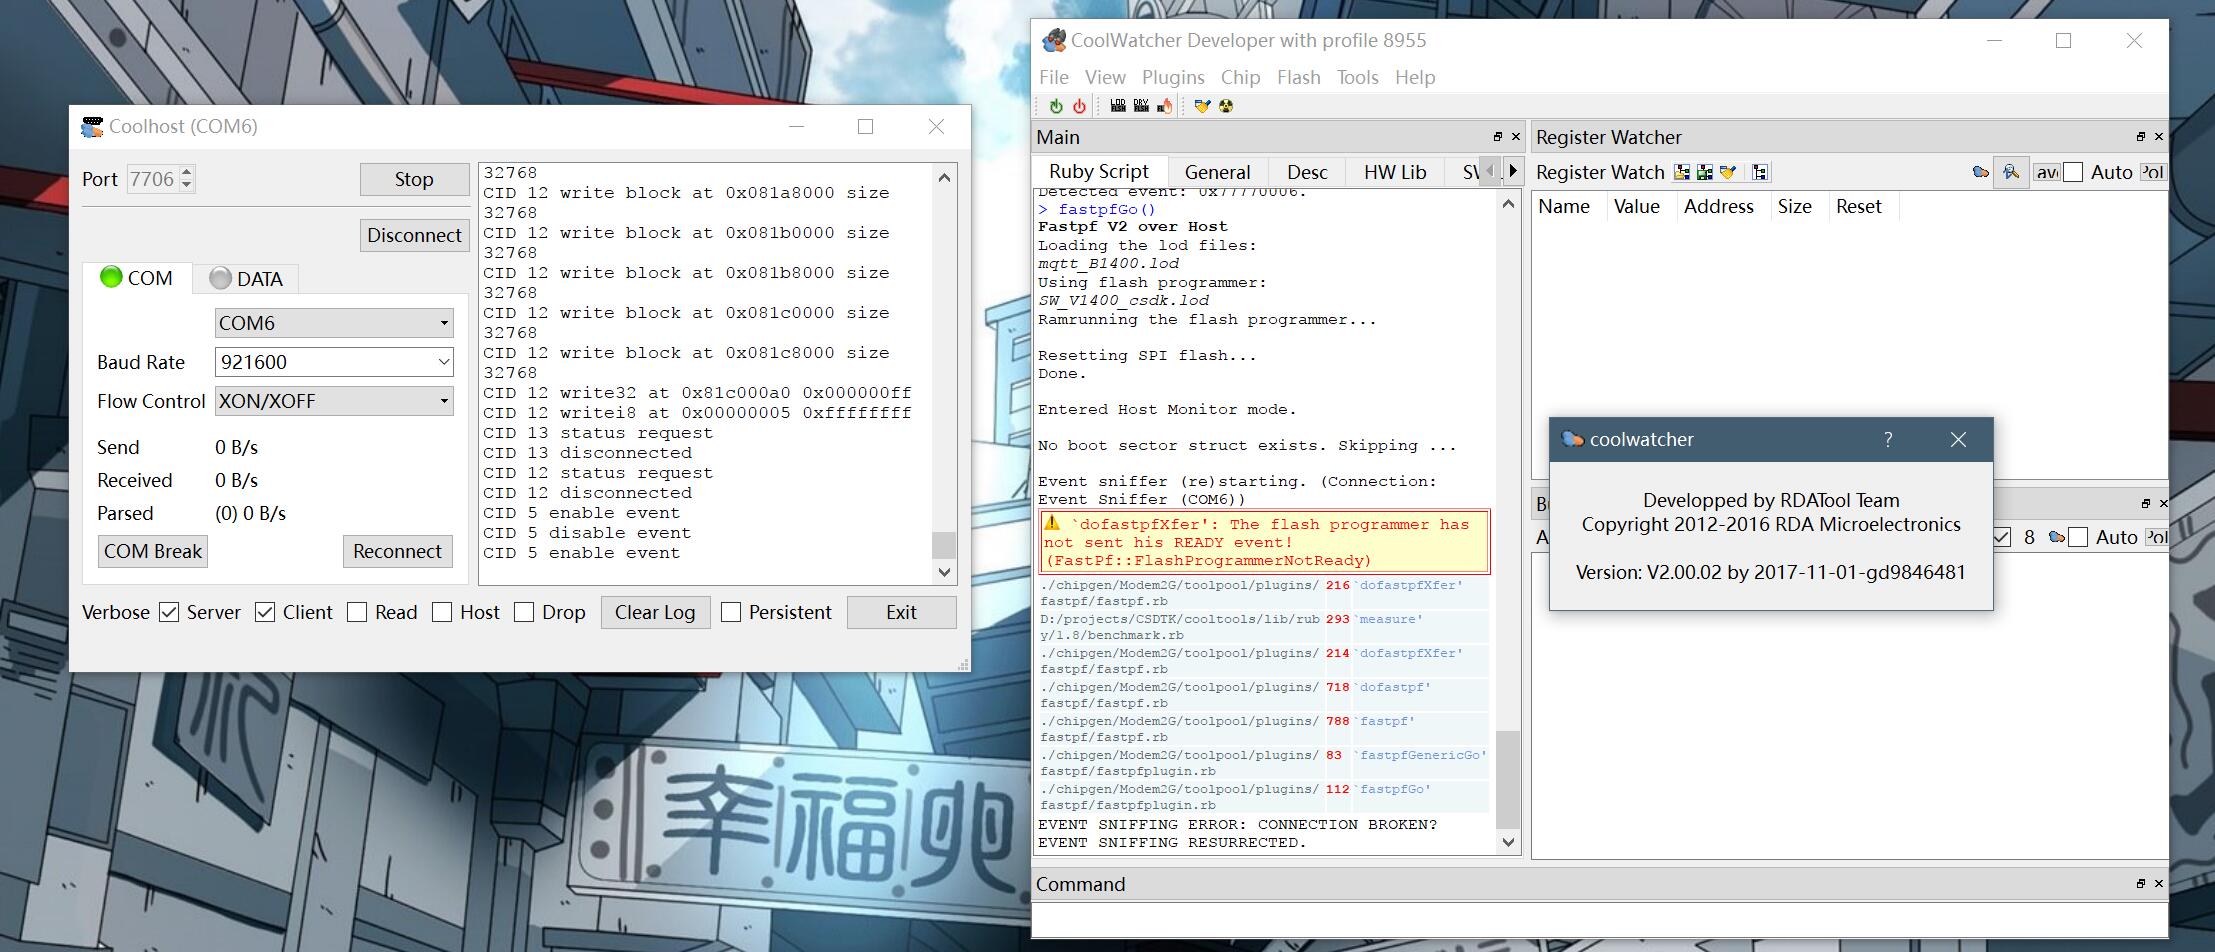This screenshot has width=2215, height=952.
Task: Switch to the HW Lib tab
Action: pyautogui.click(x=1394, y=171)
